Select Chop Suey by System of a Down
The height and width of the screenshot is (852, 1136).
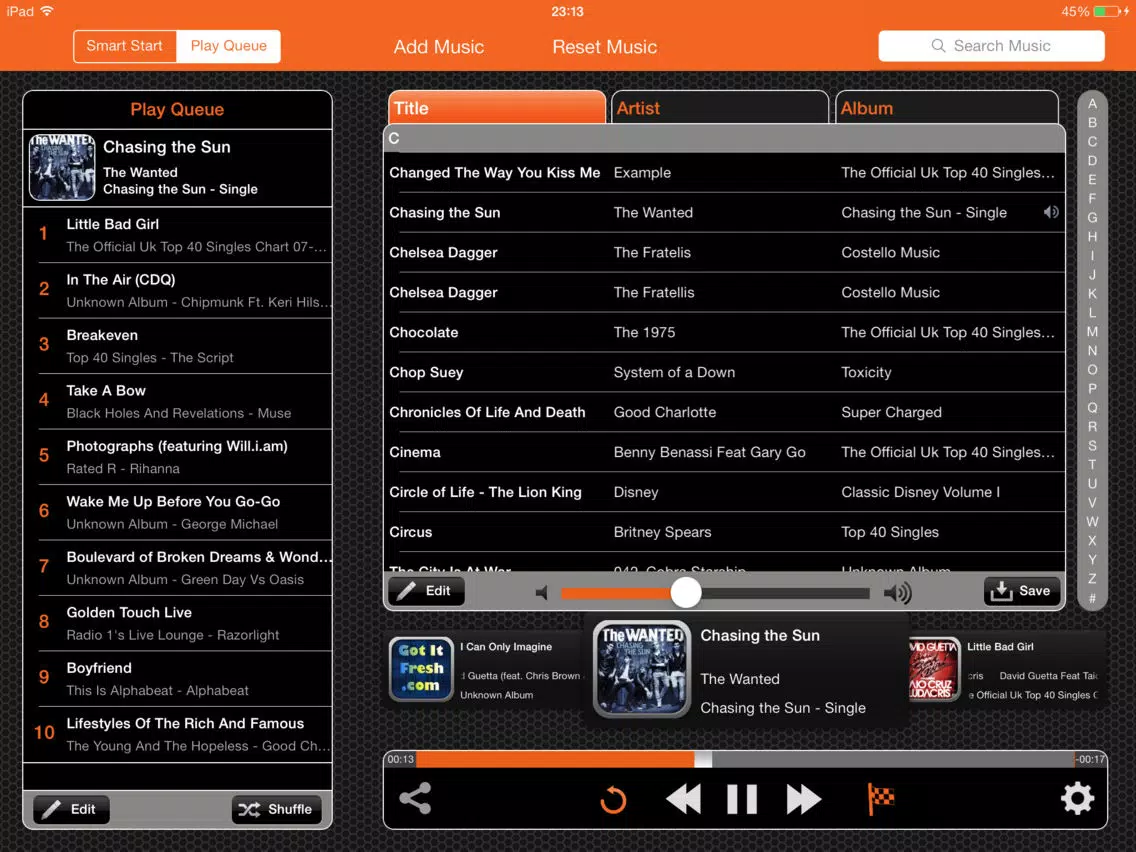pyautogui.click(x=724, y=372)
